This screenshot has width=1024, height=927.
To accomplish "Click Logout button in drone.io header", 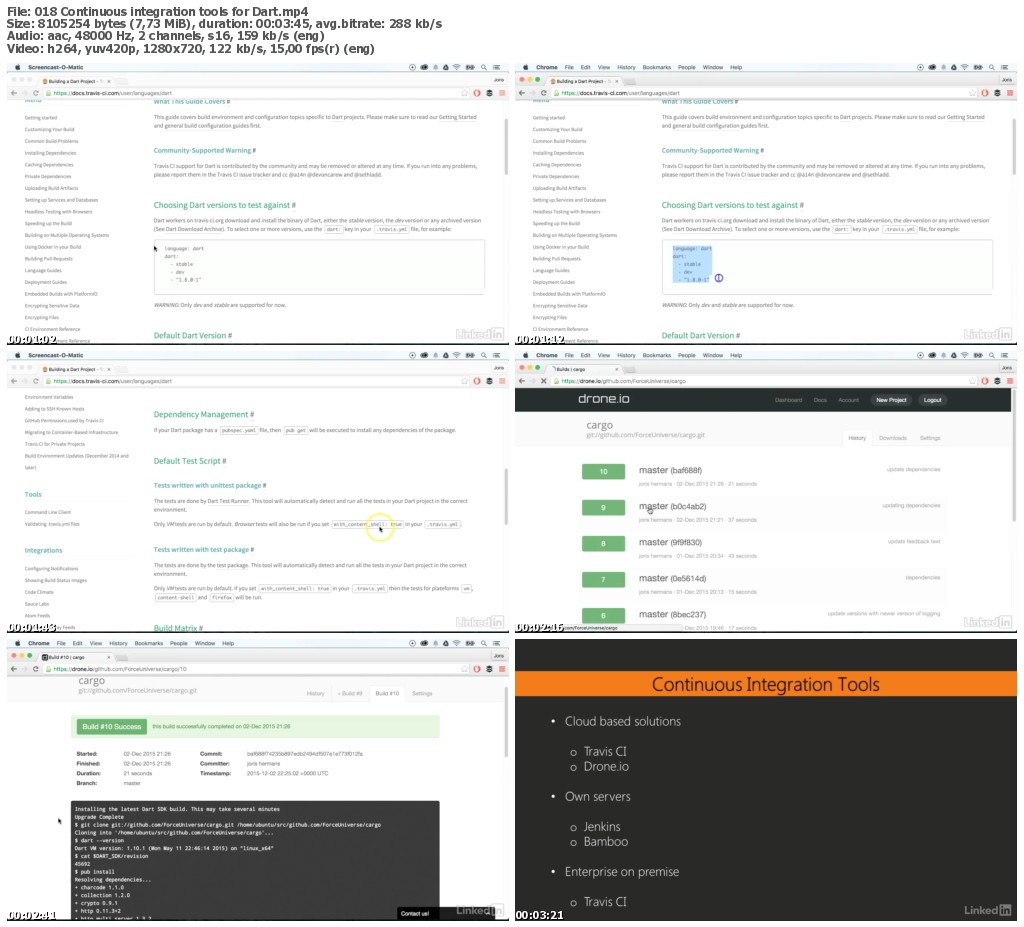I will (933, 400).
